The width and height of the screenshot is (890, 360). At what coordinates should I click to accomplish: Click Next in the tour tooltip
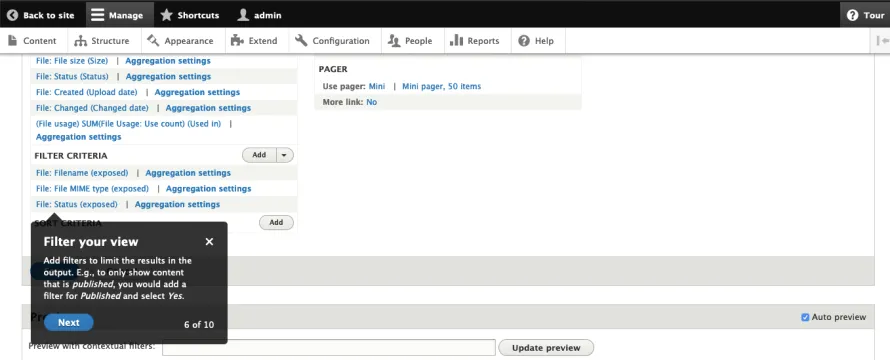69,323
